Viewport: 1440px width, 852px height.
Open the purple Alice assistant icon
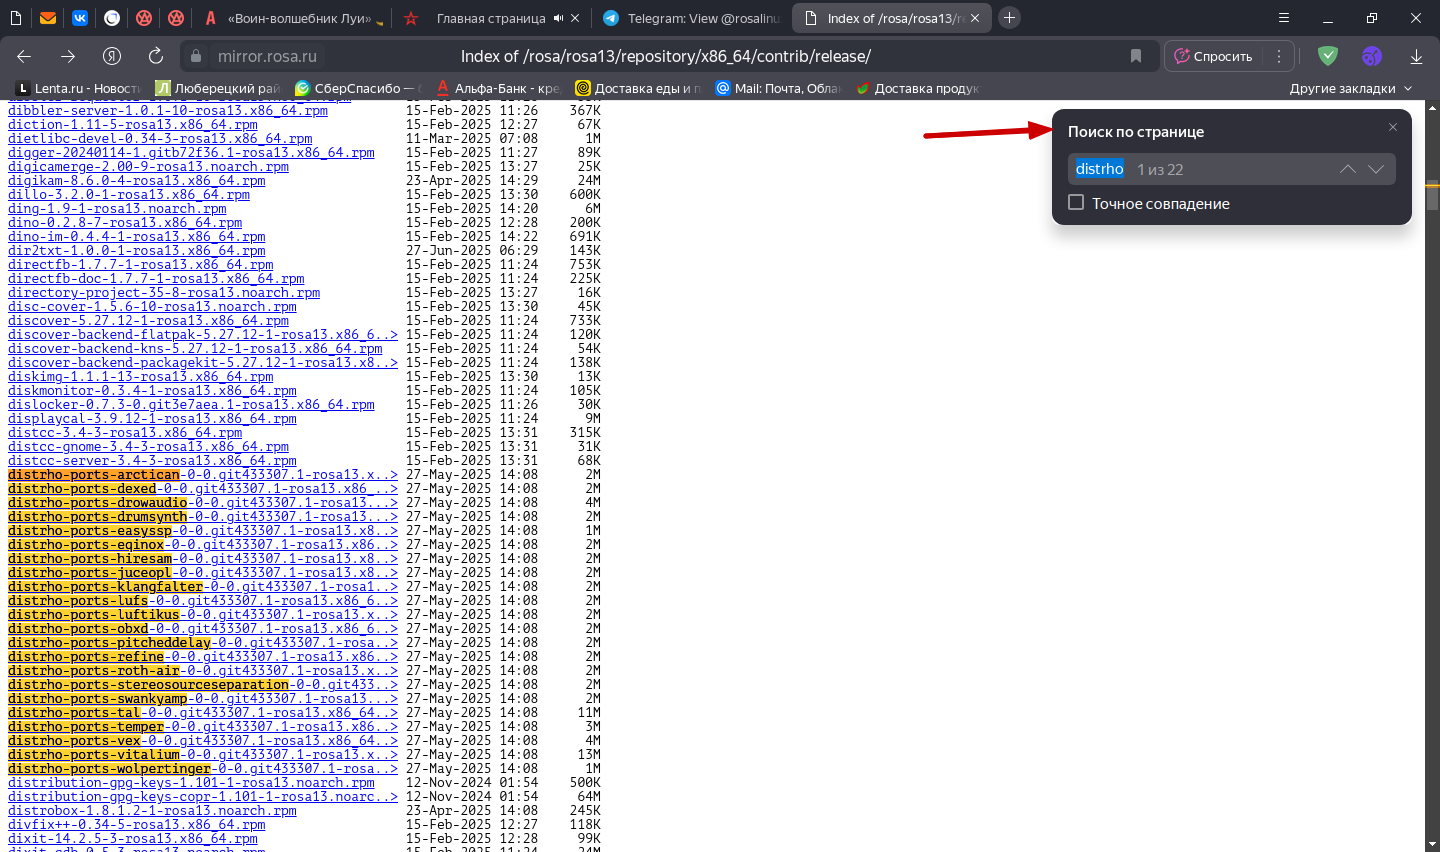tap(1372, 56)
